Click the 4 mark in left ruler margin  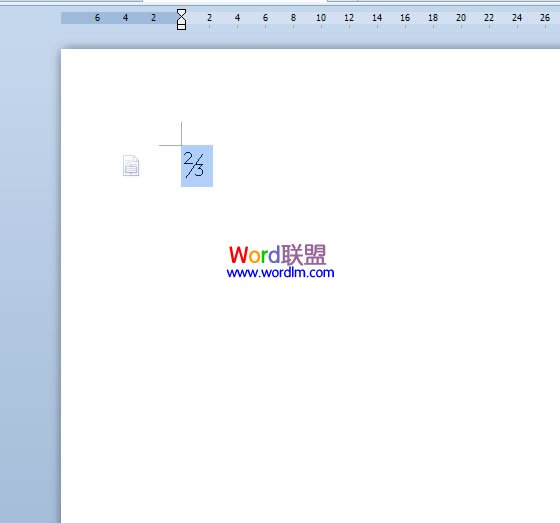pyautogui.click(x=125, y=18)
